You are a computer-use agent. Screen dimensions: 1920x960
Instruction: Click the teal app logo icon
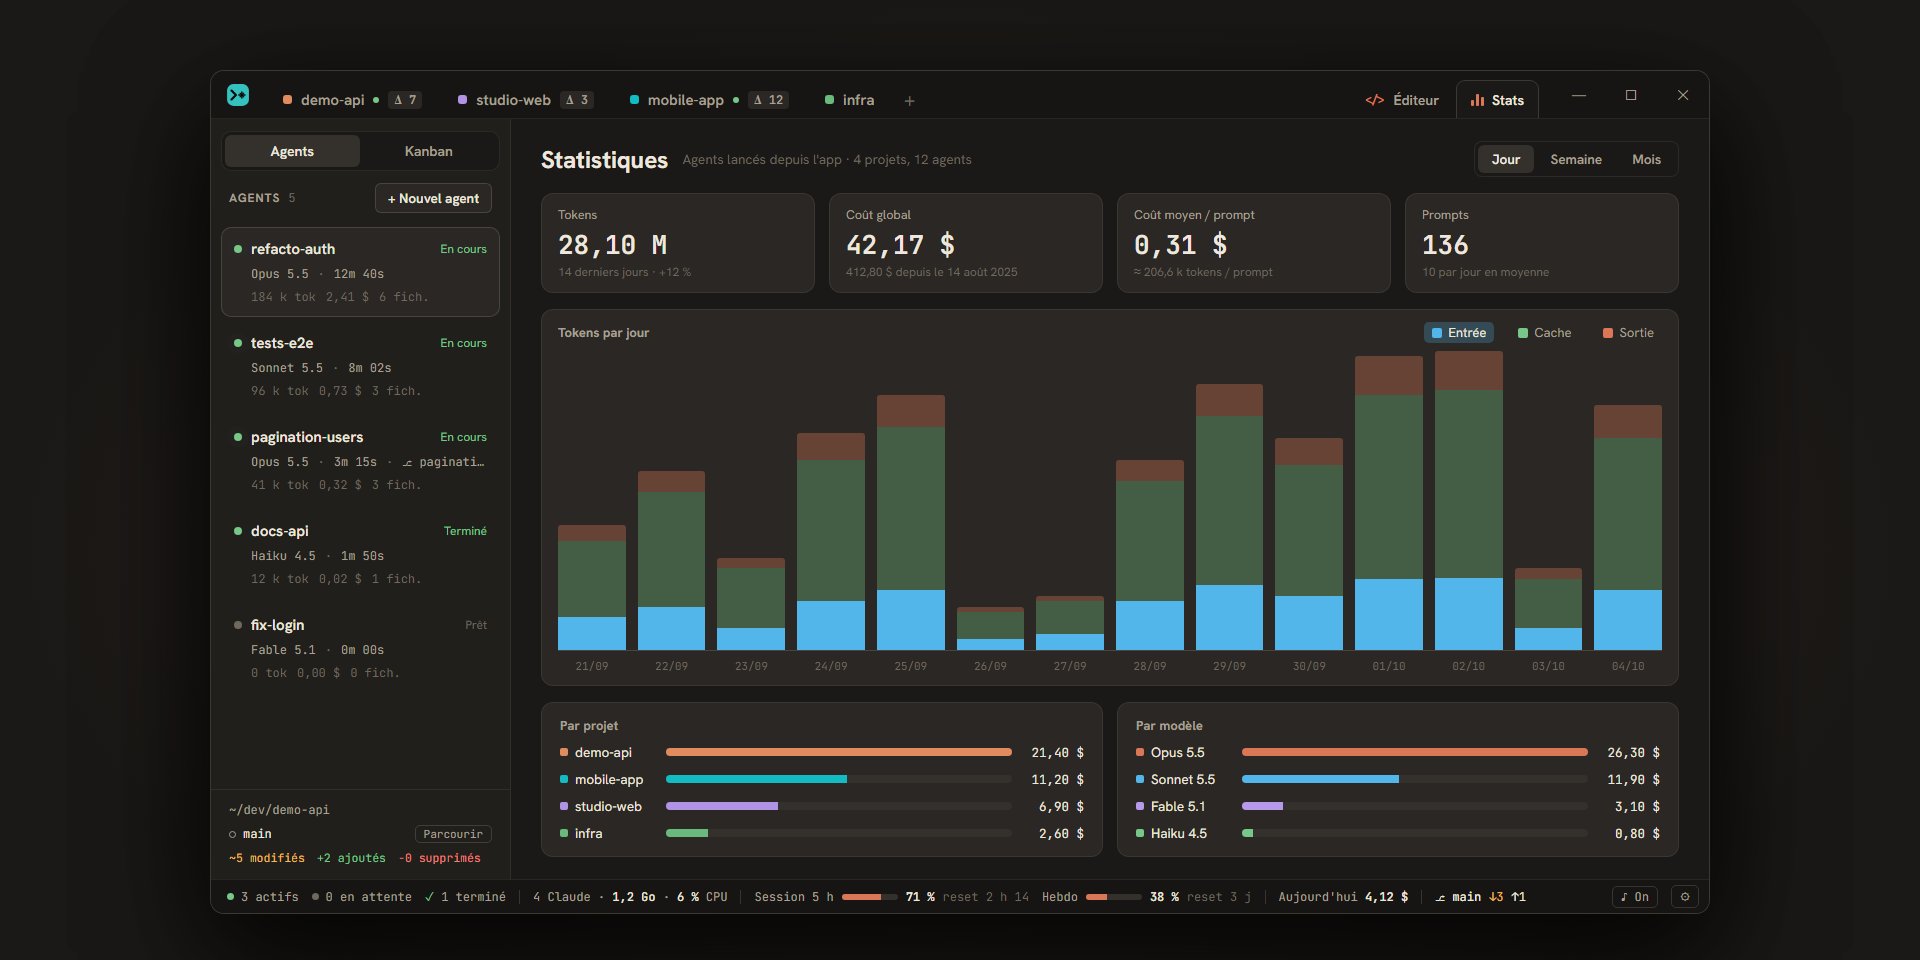coord(238,95)
